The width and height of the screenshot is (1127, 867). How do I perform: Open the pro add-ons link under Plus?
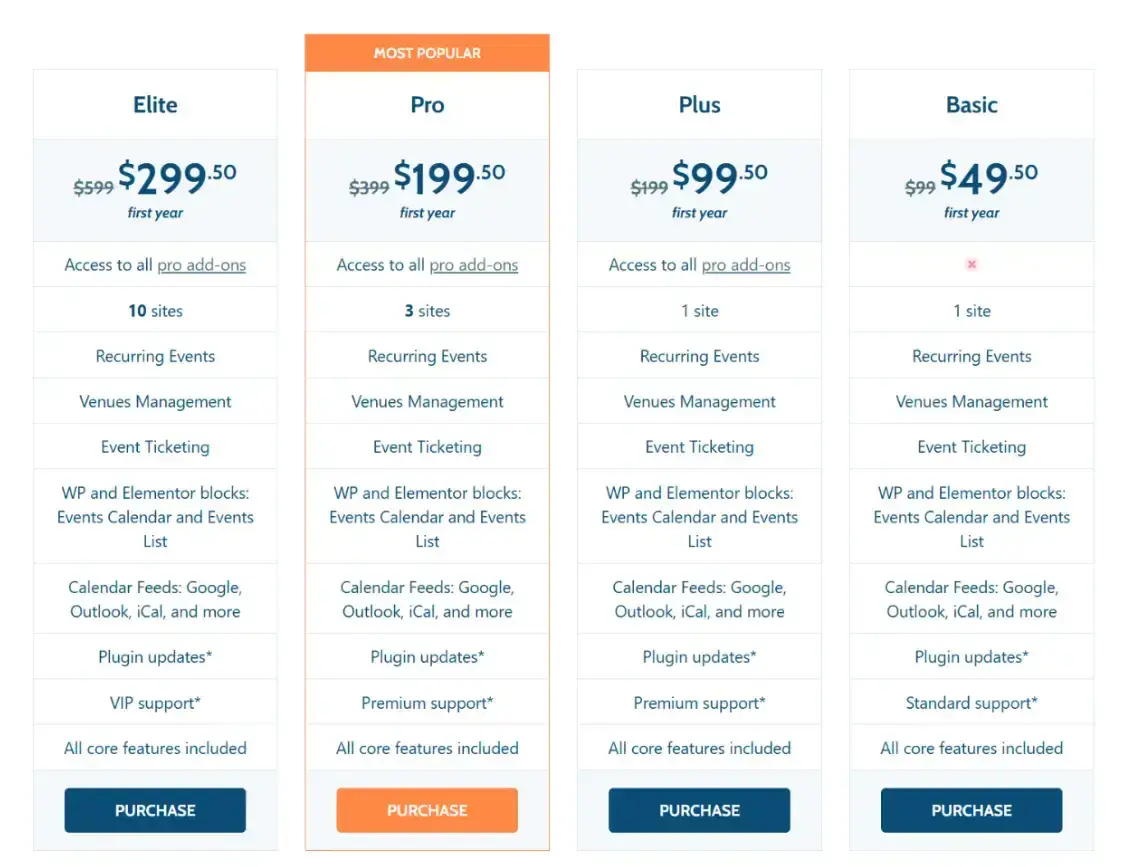point(746,265)
